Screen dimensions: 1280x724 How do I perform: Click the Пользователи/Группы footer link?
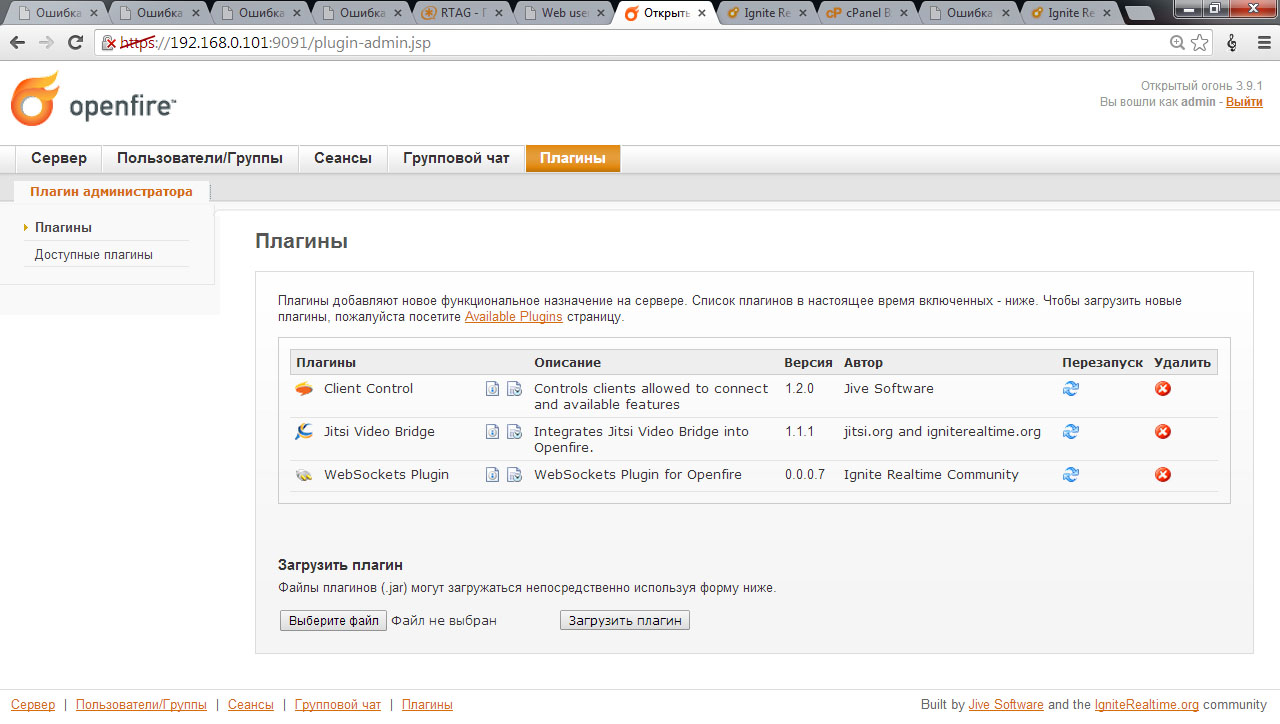(141, 705)
